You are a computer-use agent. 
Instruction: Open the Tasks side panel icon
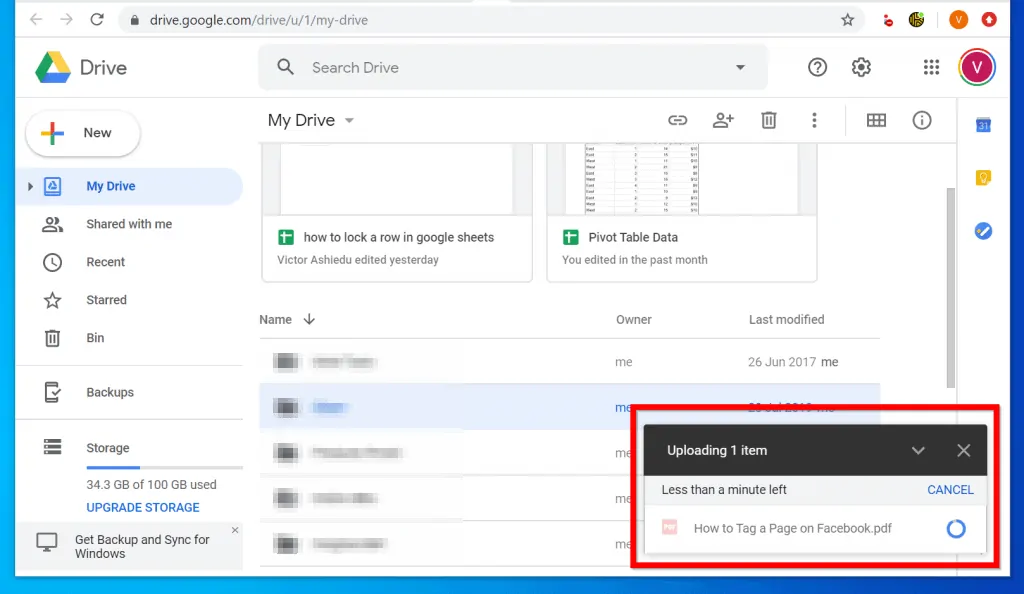[x=983, y=231]
